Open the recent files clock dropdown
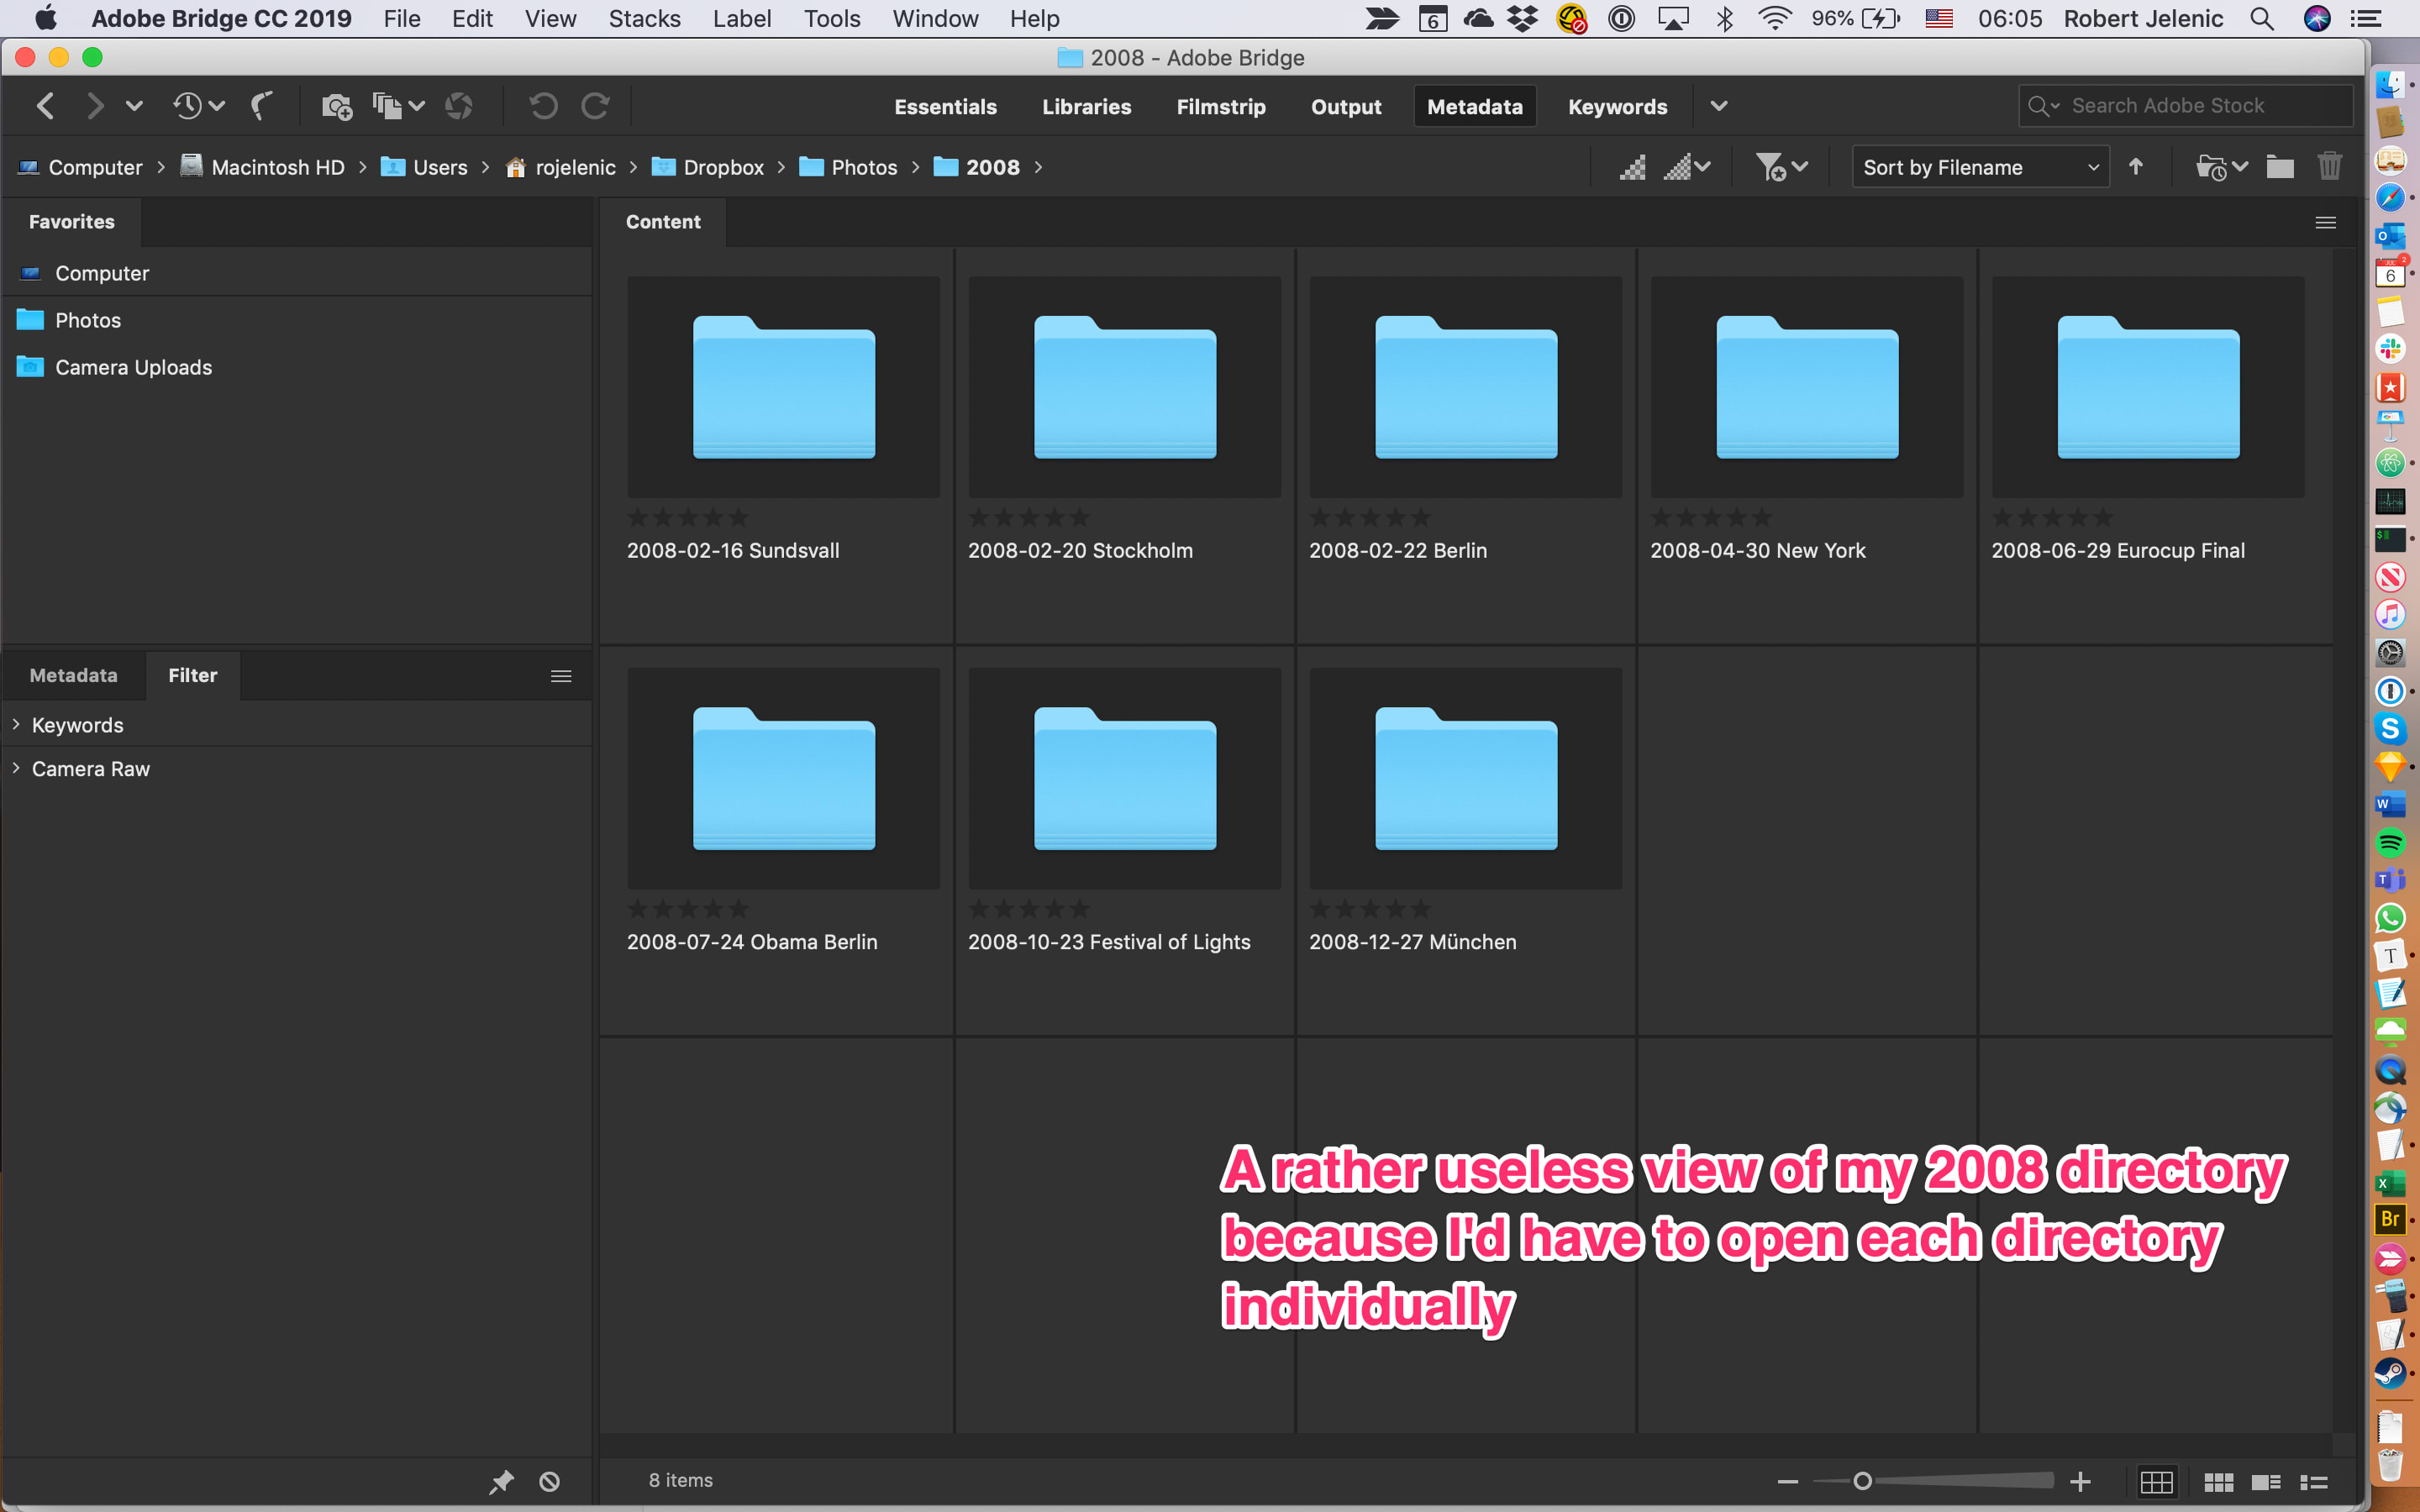Screen dimensions: 2420x1512 coord(198,106)
